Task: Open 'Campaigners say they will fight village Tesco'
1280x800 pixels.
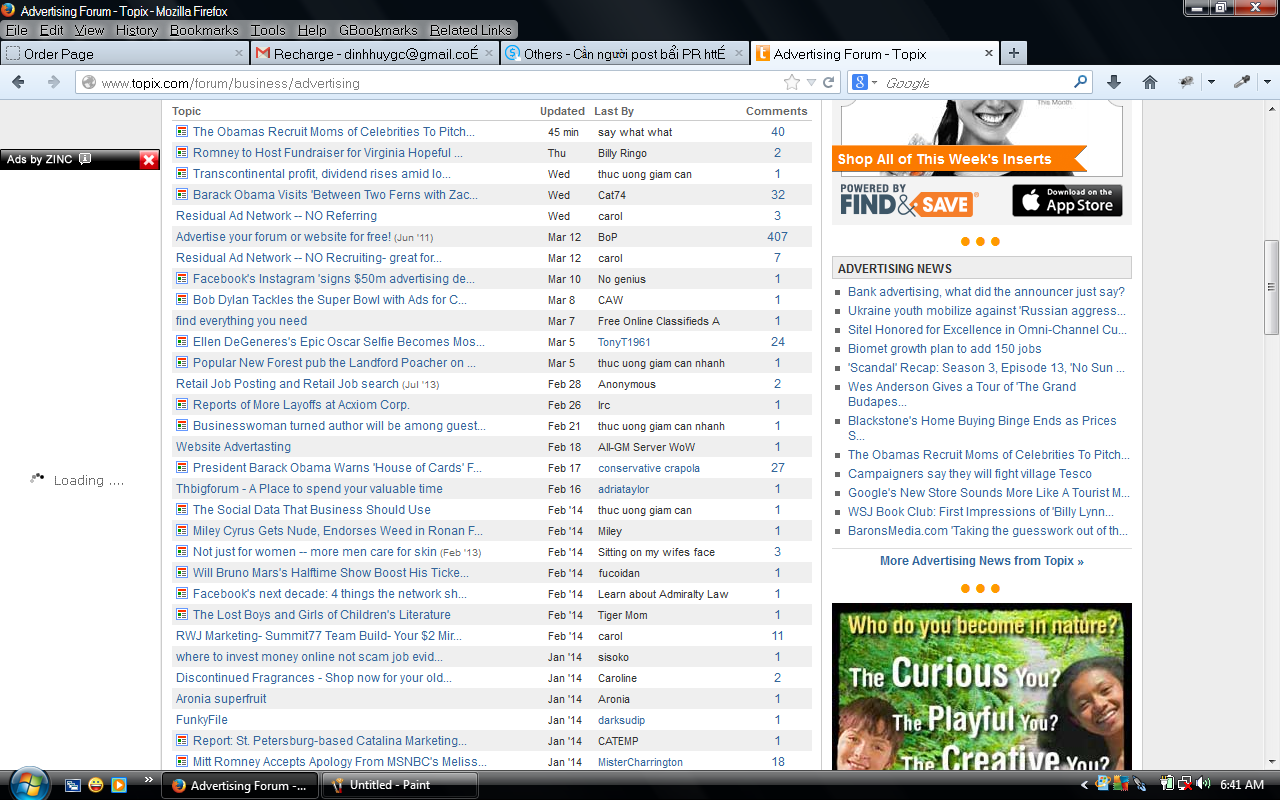Action: 970,474
